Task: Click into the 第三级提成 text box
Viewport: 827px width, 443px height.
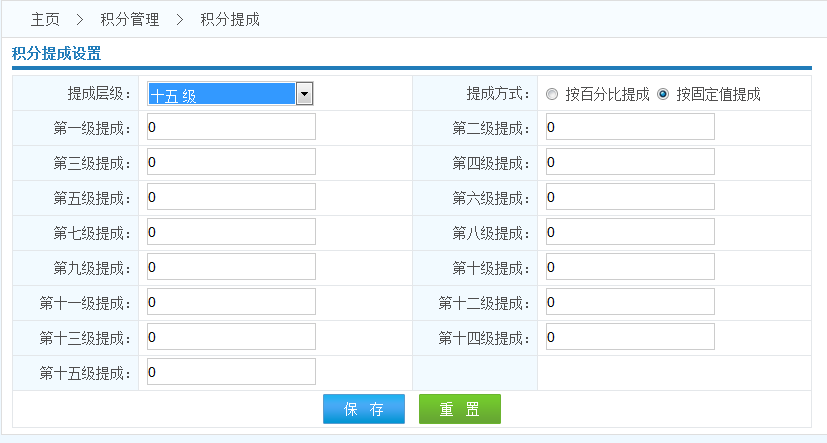Action: click(231, 162)
